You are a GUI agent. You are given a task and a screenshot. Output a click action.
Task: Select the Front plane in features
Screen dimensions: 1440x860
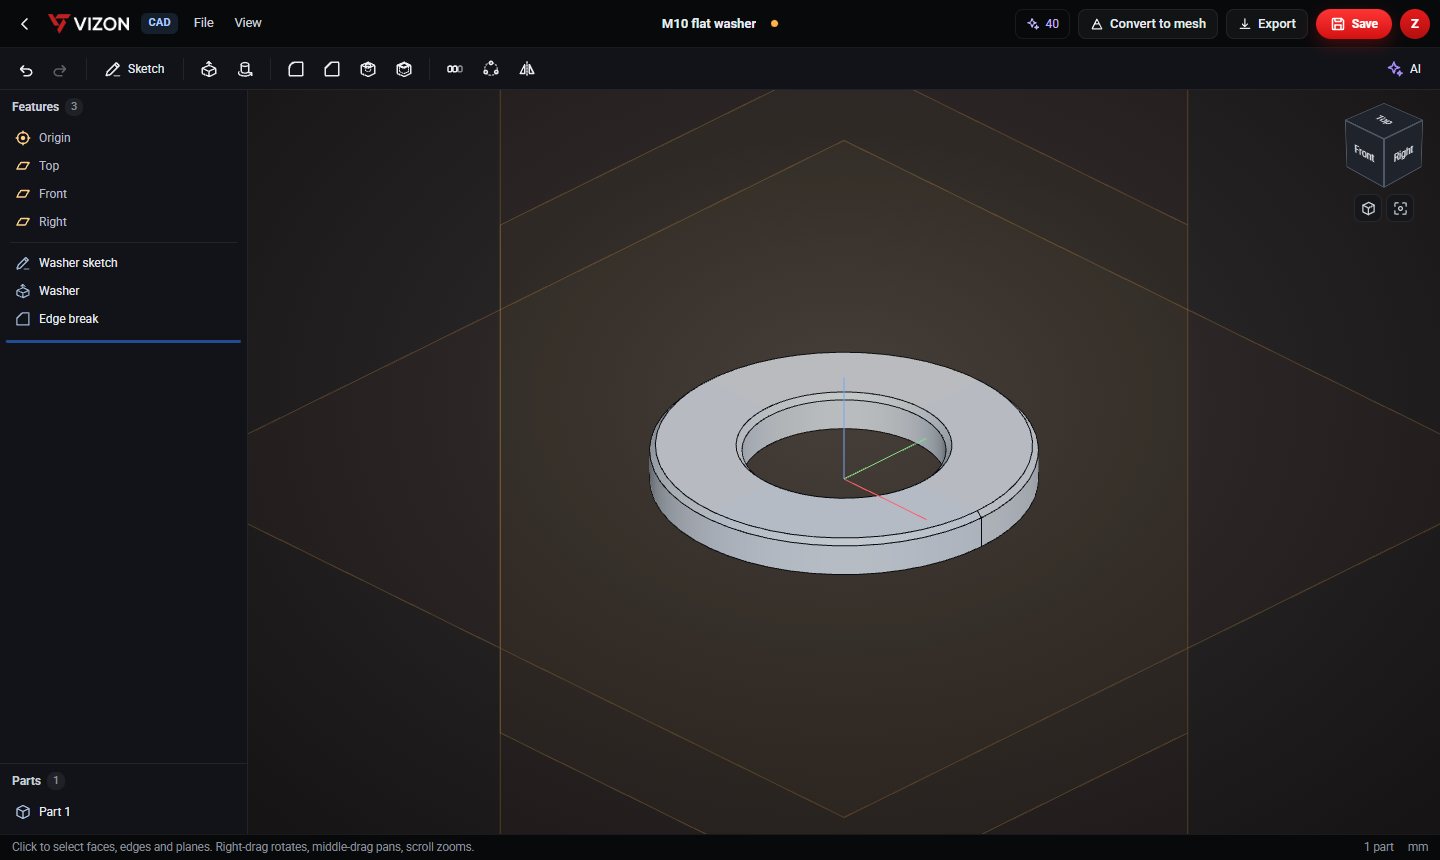click(123, 194)
